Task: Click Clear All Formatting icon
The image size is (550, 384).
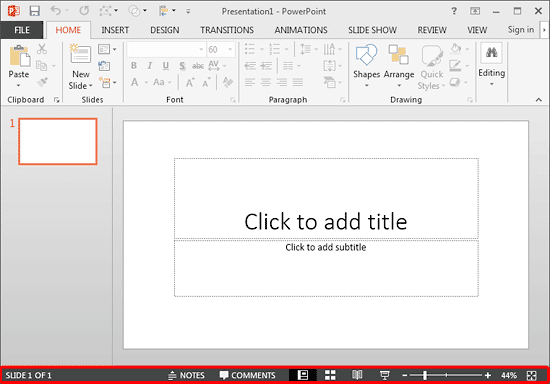Action: coord(228,82)
